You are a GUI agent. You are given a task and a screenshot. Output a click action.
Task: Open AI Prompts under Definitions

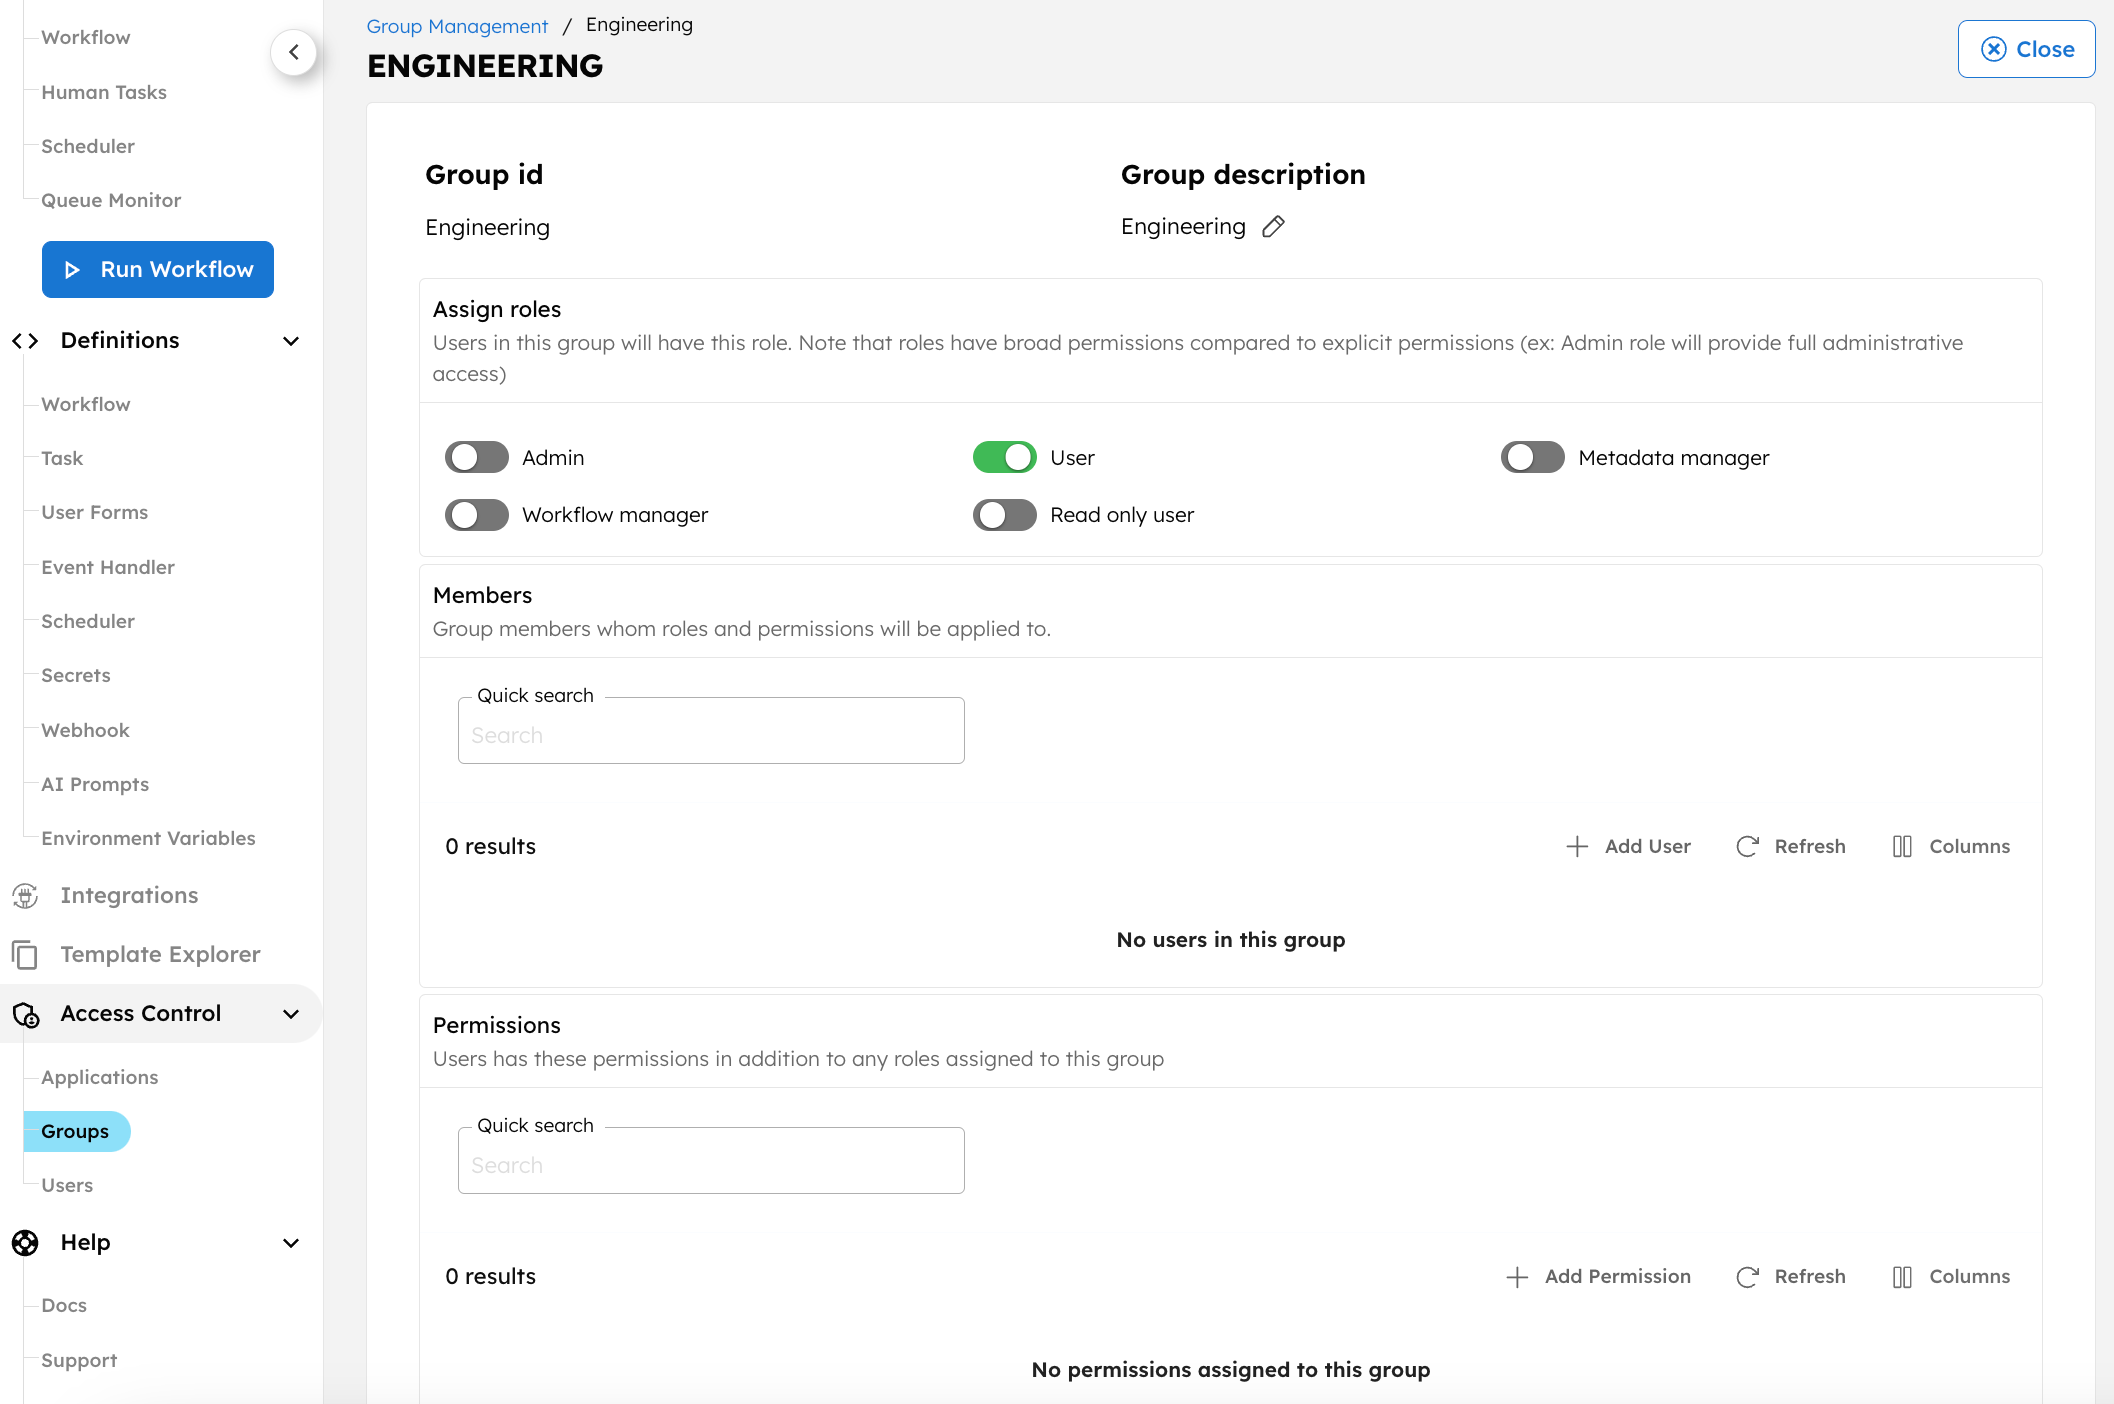95,784
